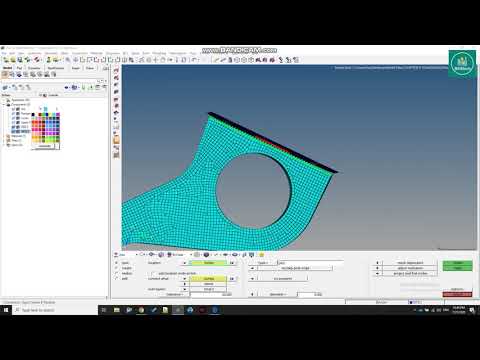Click the Open Model toolbar icon
This screenshot has width=480, height=360.
13,60
